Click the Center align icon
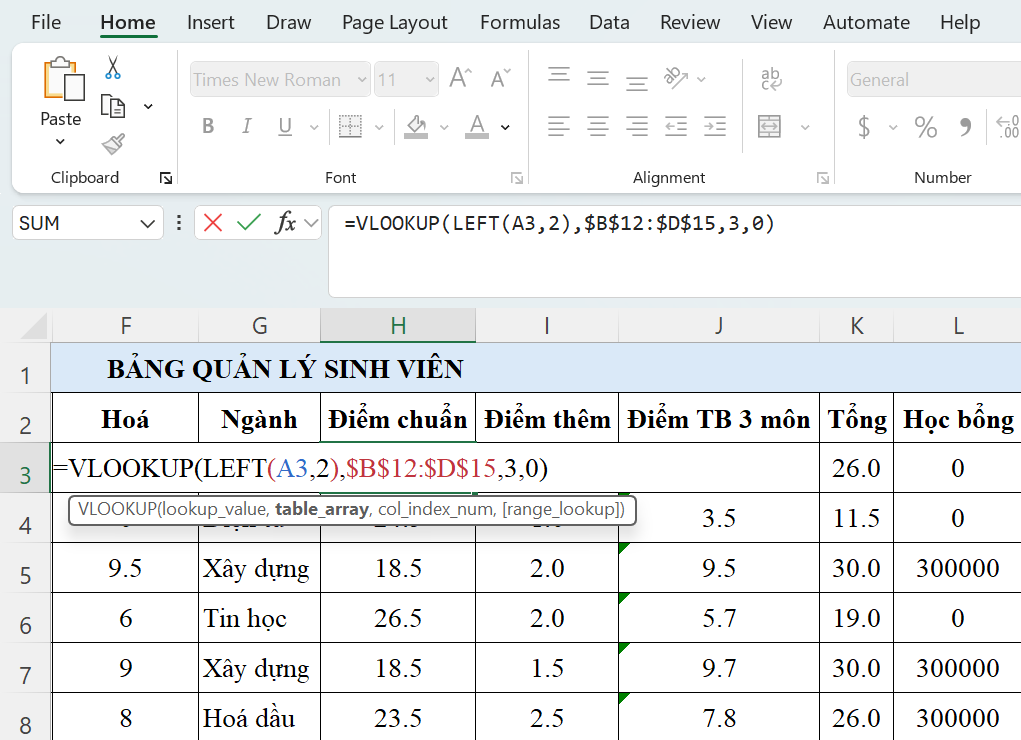Image resolution: width=1021 pixels, height=740 pixels. [x=598, y=126]
